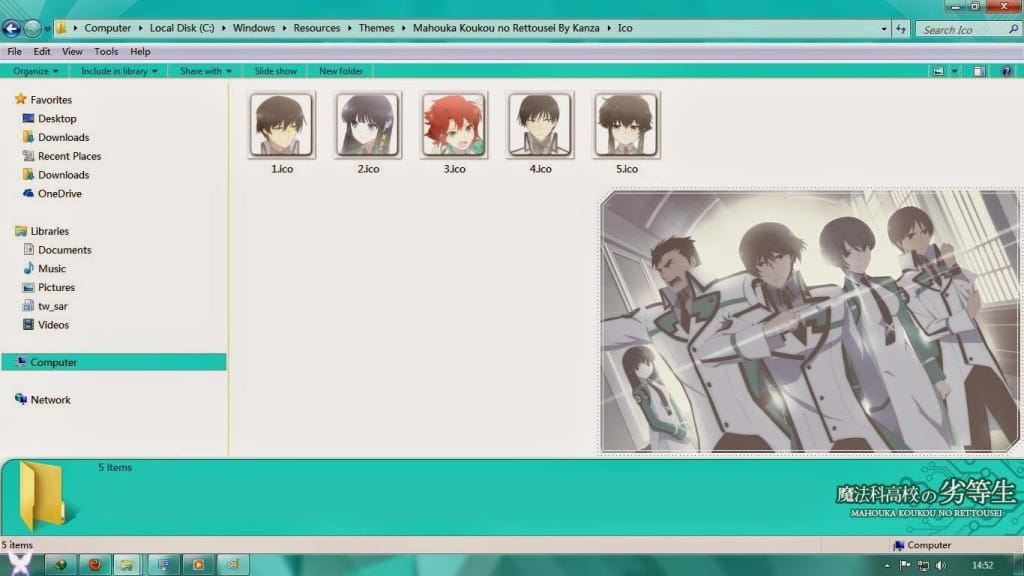
Task: Navigate to Resources in the address bar
Action: (317, 28)
